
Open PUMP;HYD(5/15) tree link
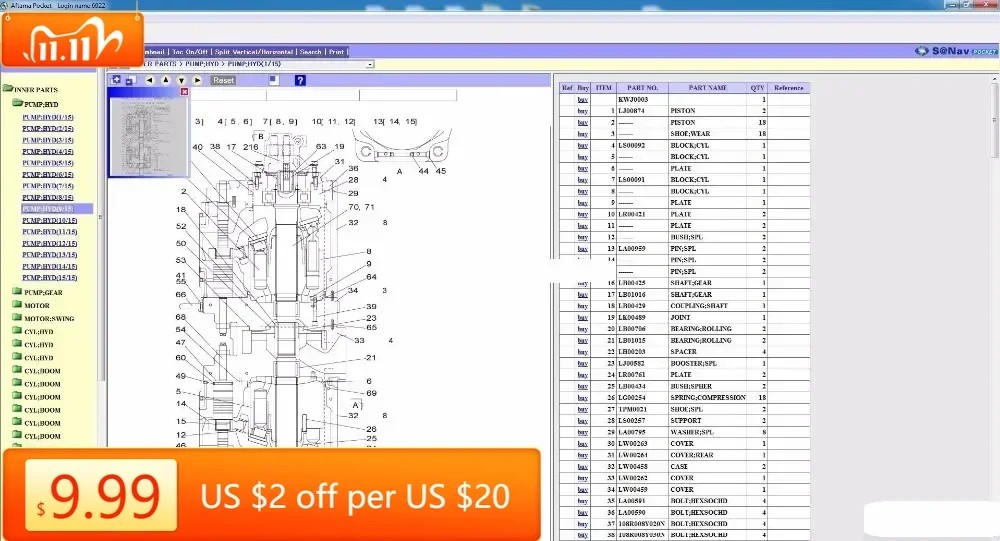(48, 163)
